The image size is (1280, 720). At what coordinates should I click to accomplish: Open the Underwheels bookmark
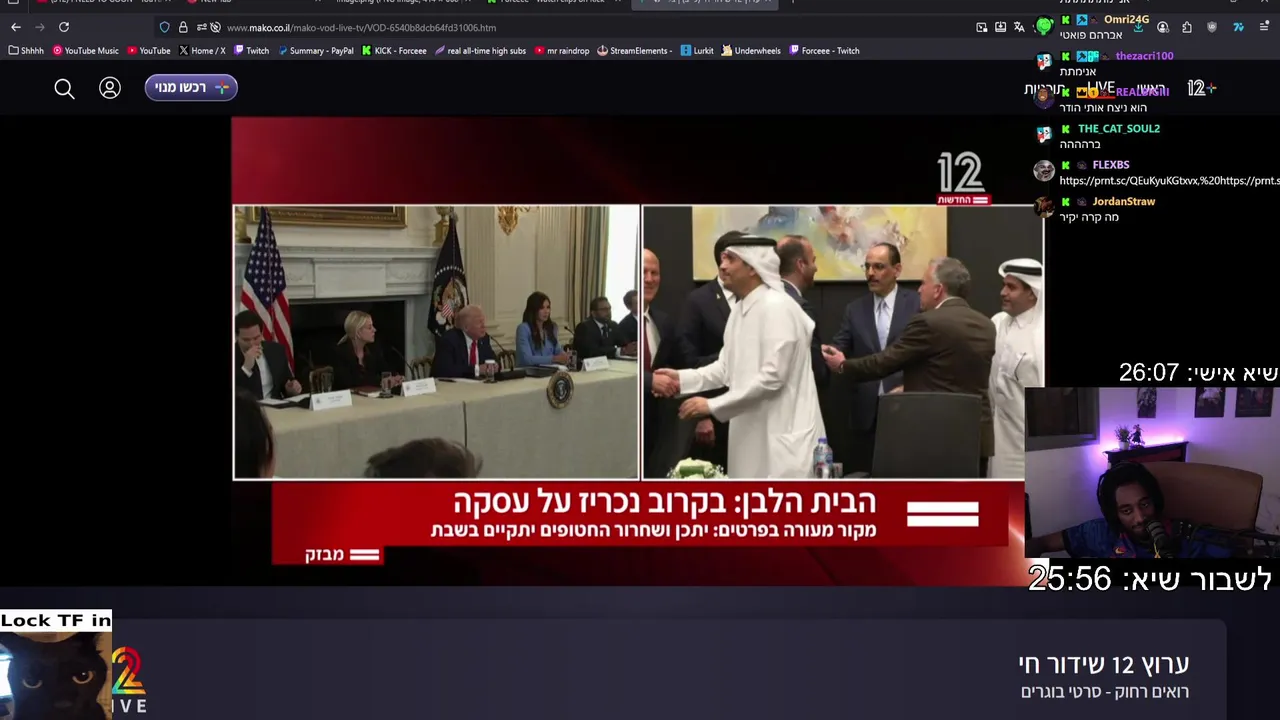pyautogui.click(x=751, y=50)
